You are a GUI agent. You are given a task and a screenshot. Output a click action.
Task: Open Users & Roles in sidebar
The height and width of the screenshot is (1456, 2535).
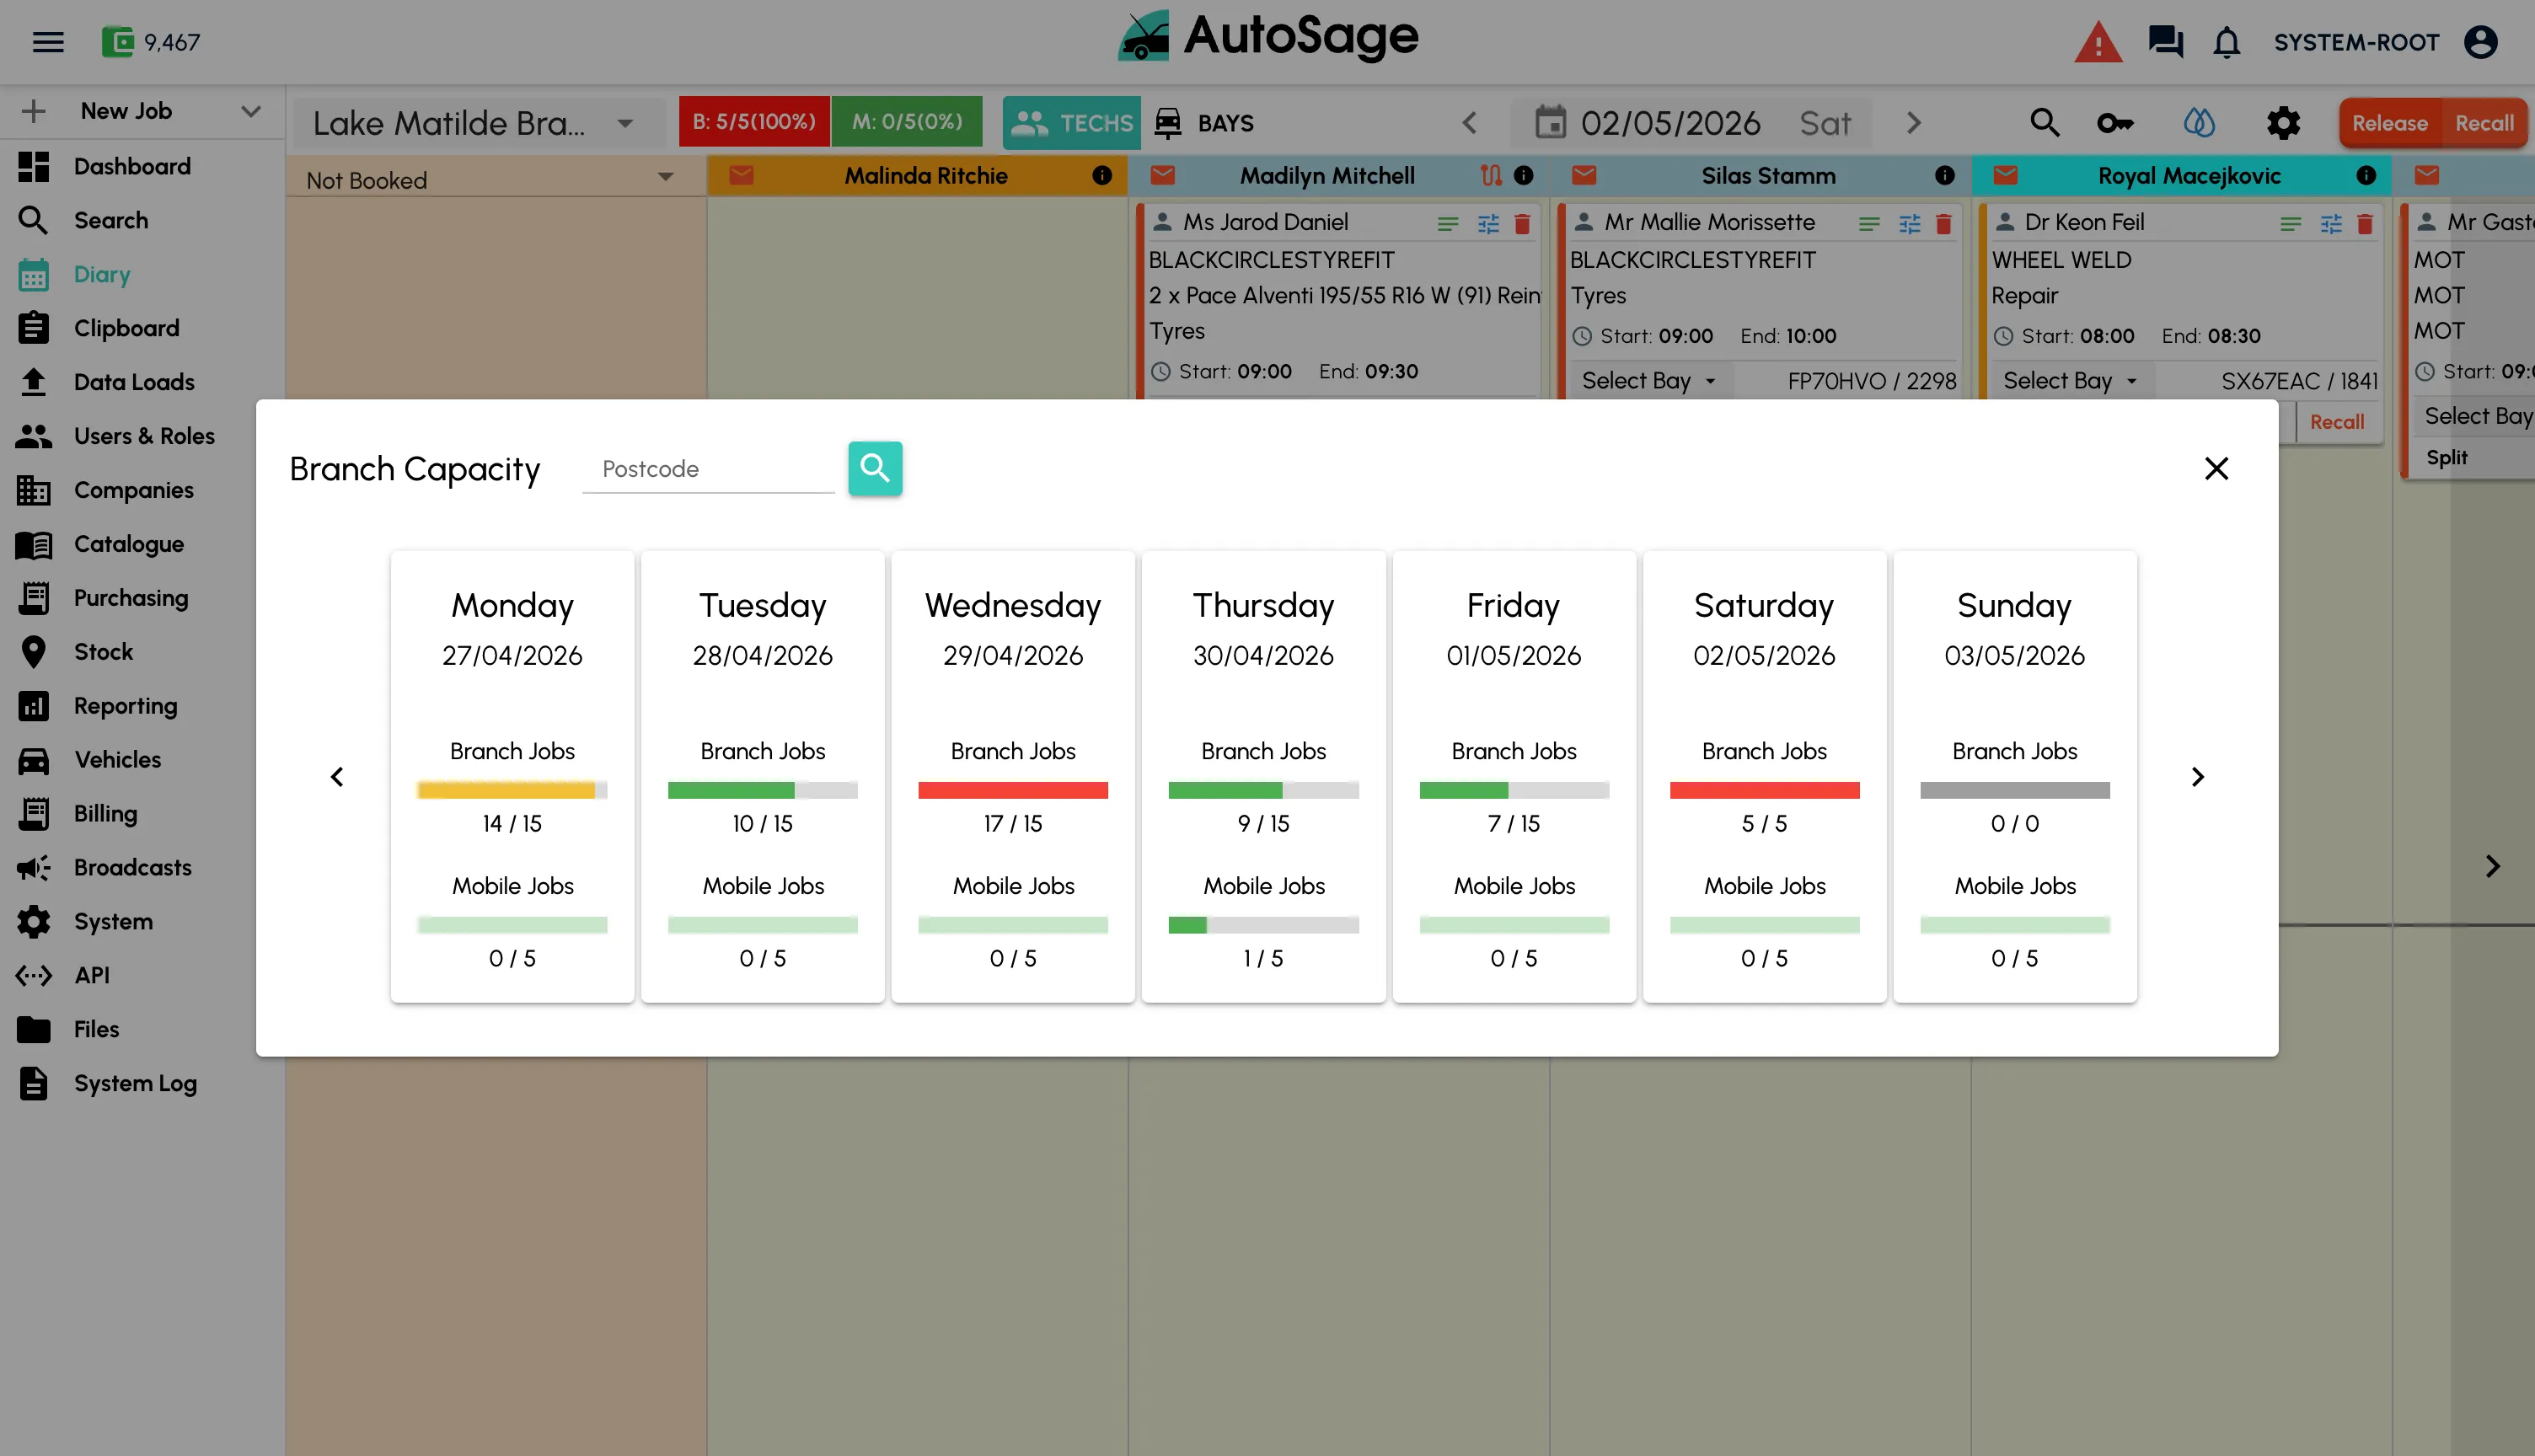point(144,436)
